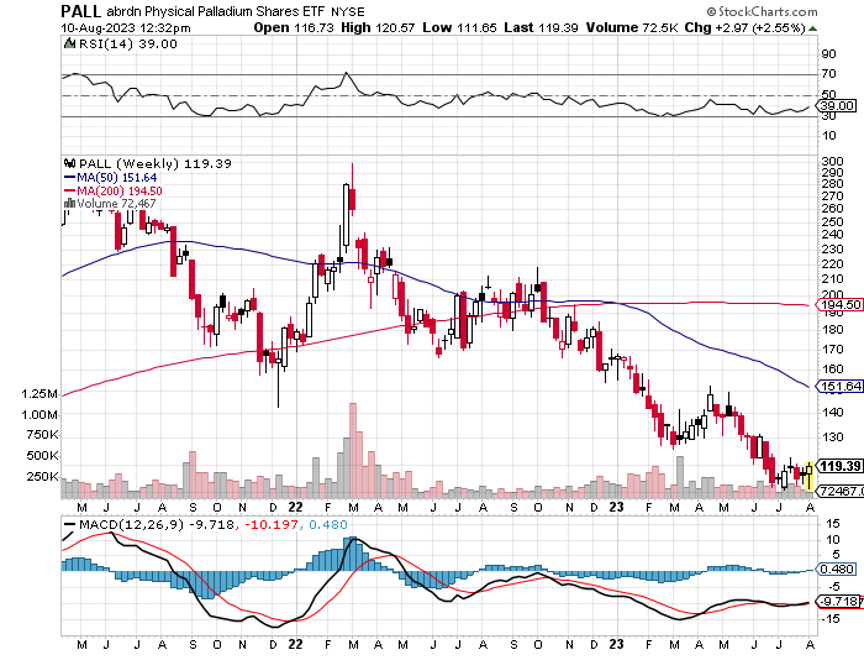Click the black MACD legend line marker
This screenshot has height=656, width=864.
click(x=69, y=523)
